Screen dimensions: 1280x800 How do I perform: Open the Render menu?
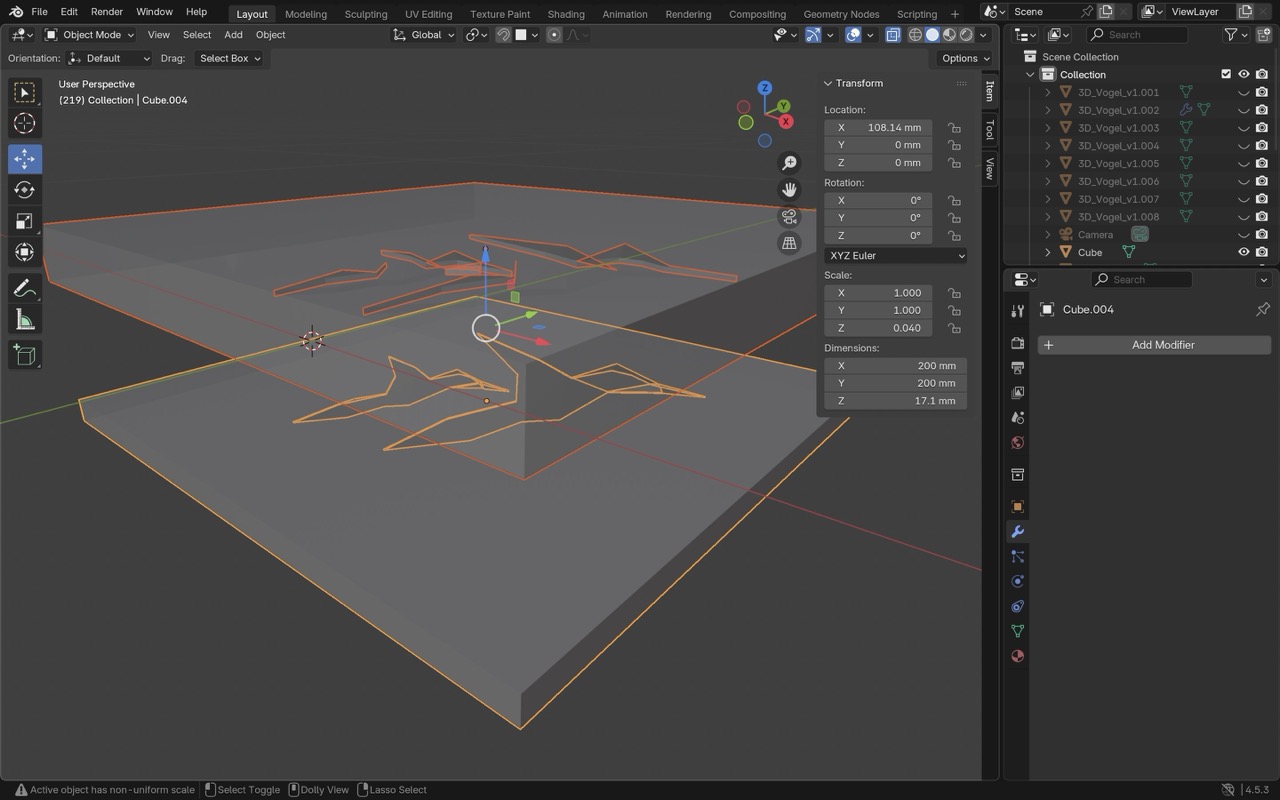(x=106, y=12)
